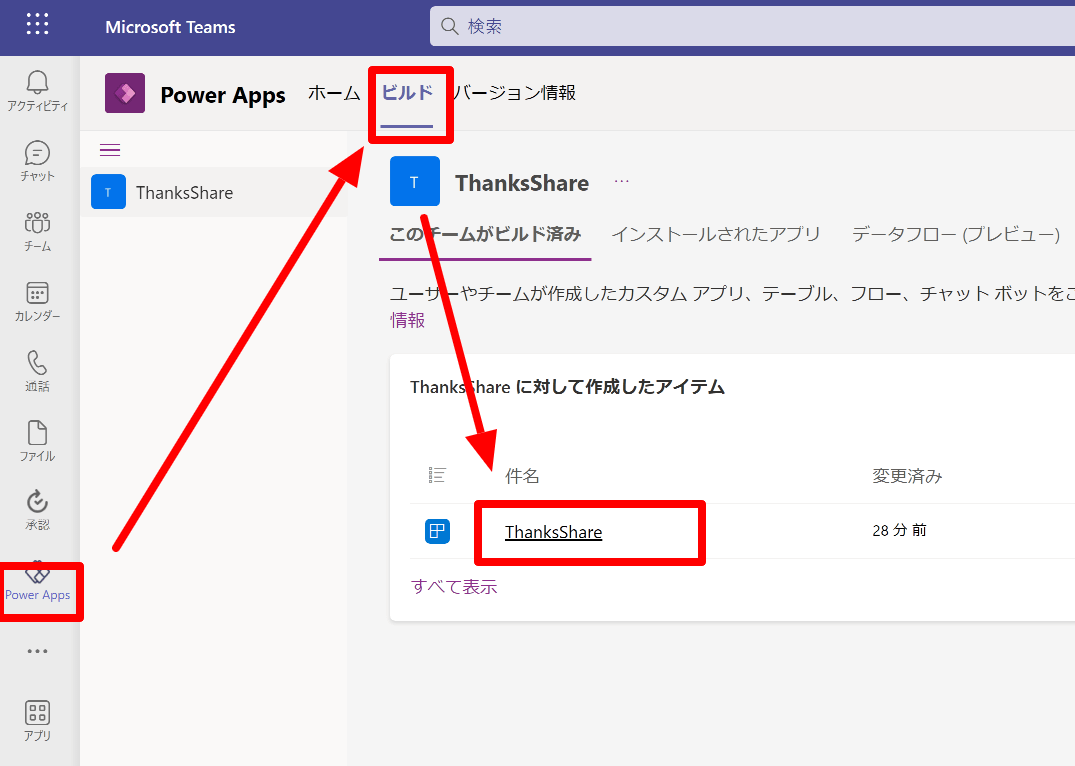Click the Power Apps app title
This screenshot has height=766, width=1075.
(223, 95)
